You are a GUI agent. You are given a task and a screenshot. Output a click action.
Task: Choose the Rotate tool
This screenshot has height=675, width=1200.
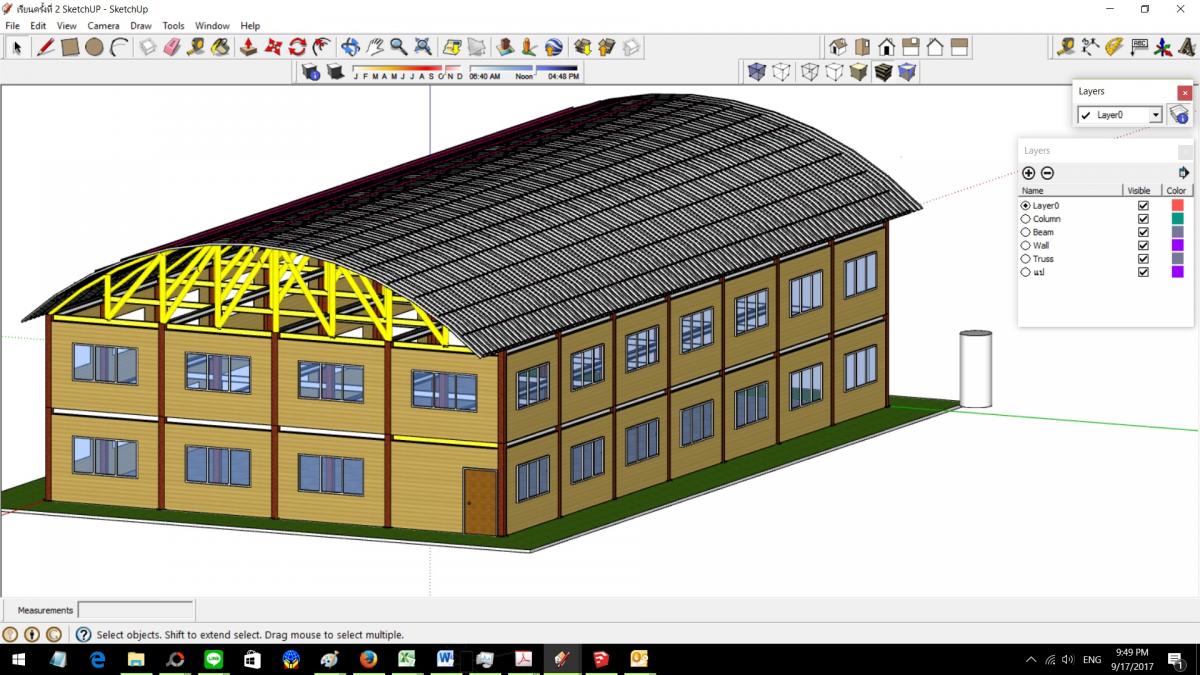(x=297, y=47)
